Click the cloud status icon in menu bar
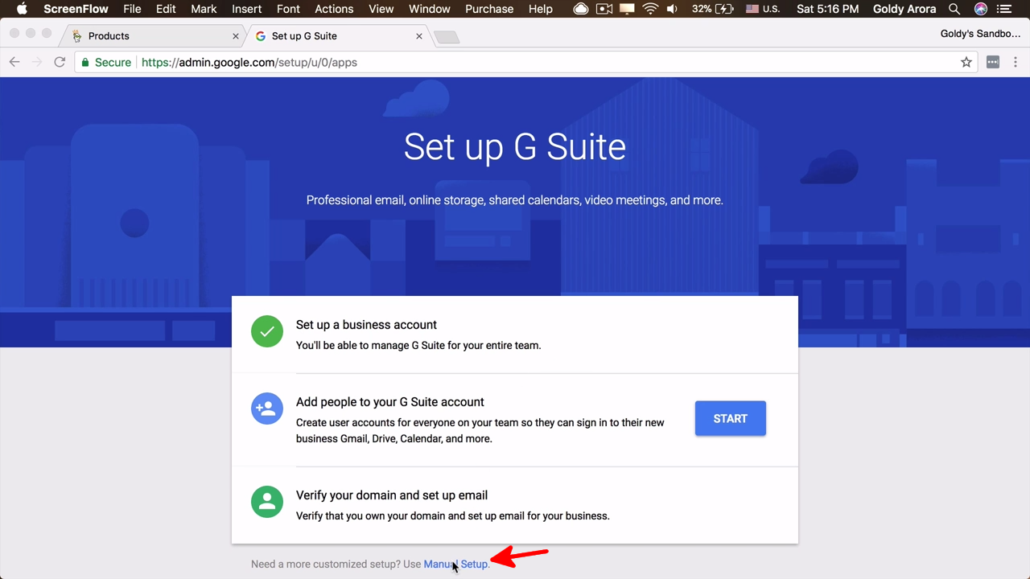1030x579 pixels. (581, 9)
